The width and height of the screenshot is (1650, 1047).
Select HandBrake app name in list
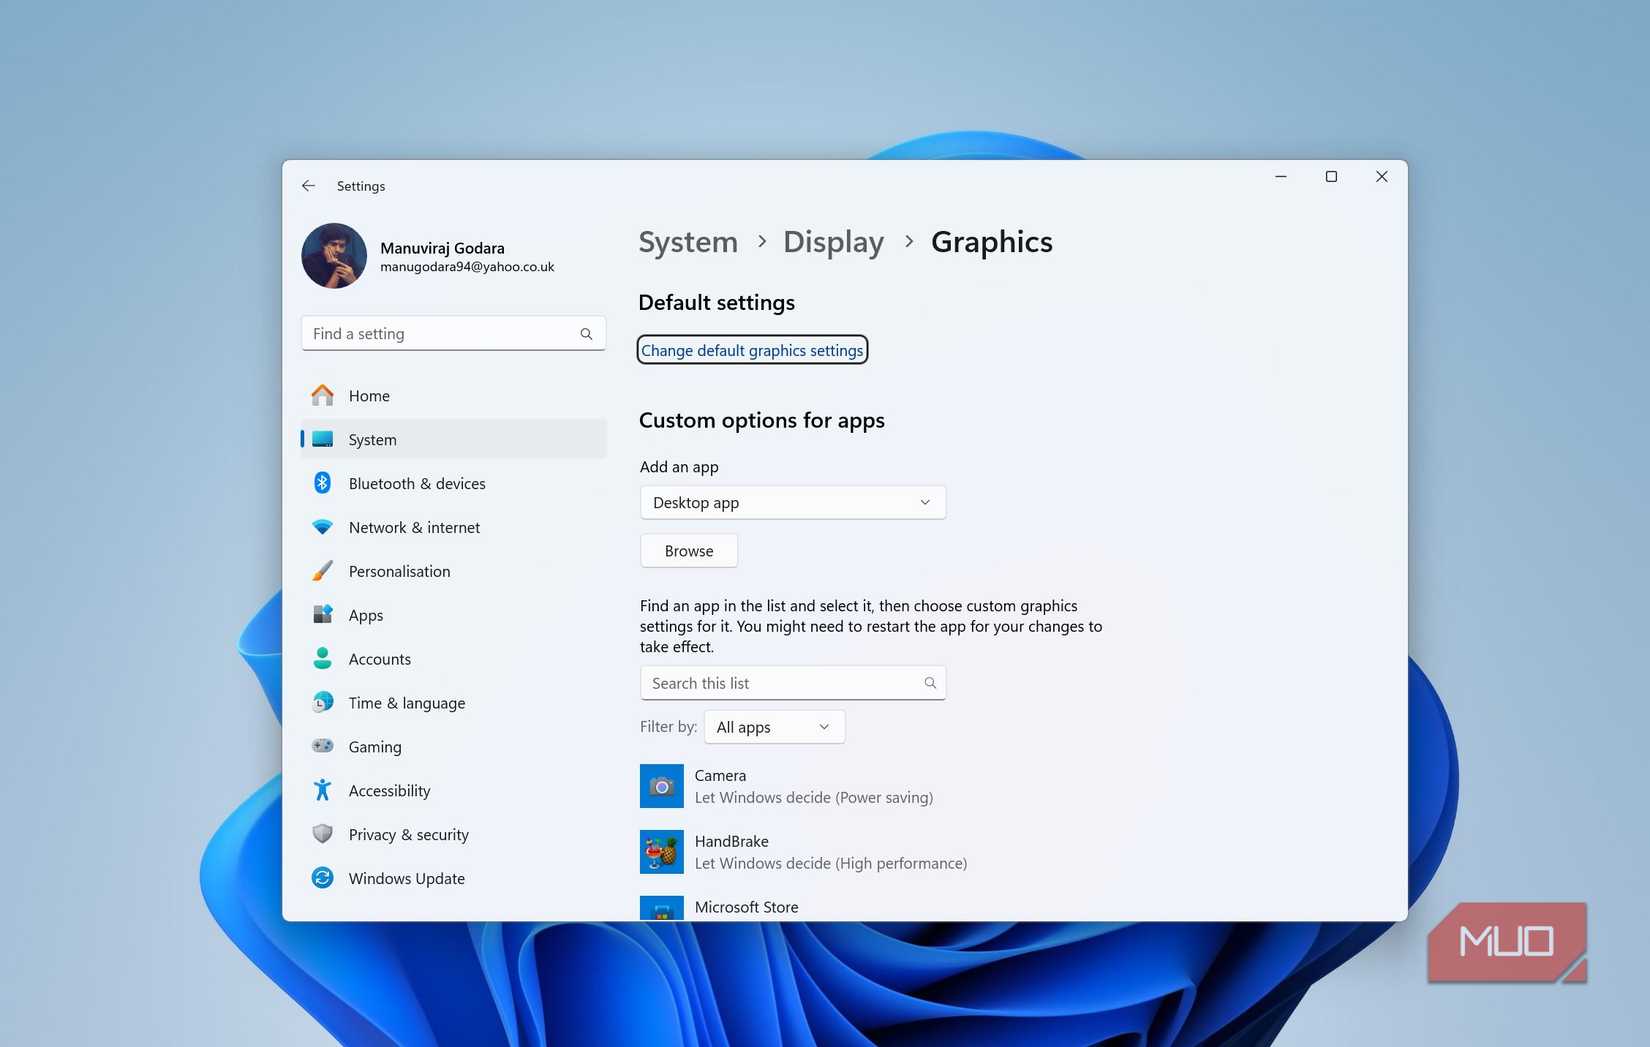point(732,841)
